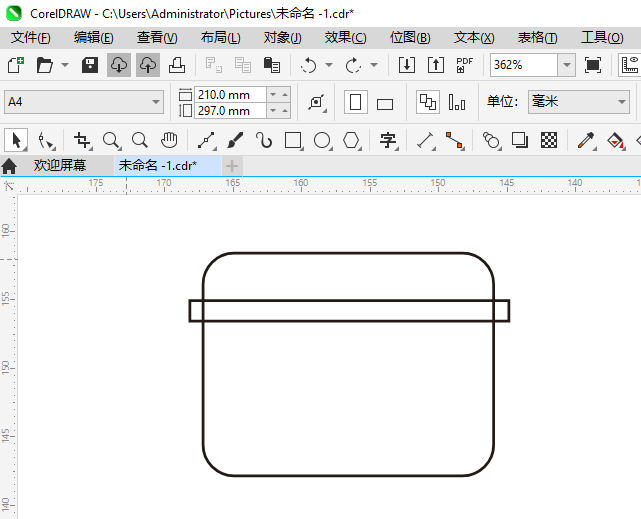Viewport: 641px width, 519px height.
Task: Click the New document icon
Action: [x=16, y=65]
